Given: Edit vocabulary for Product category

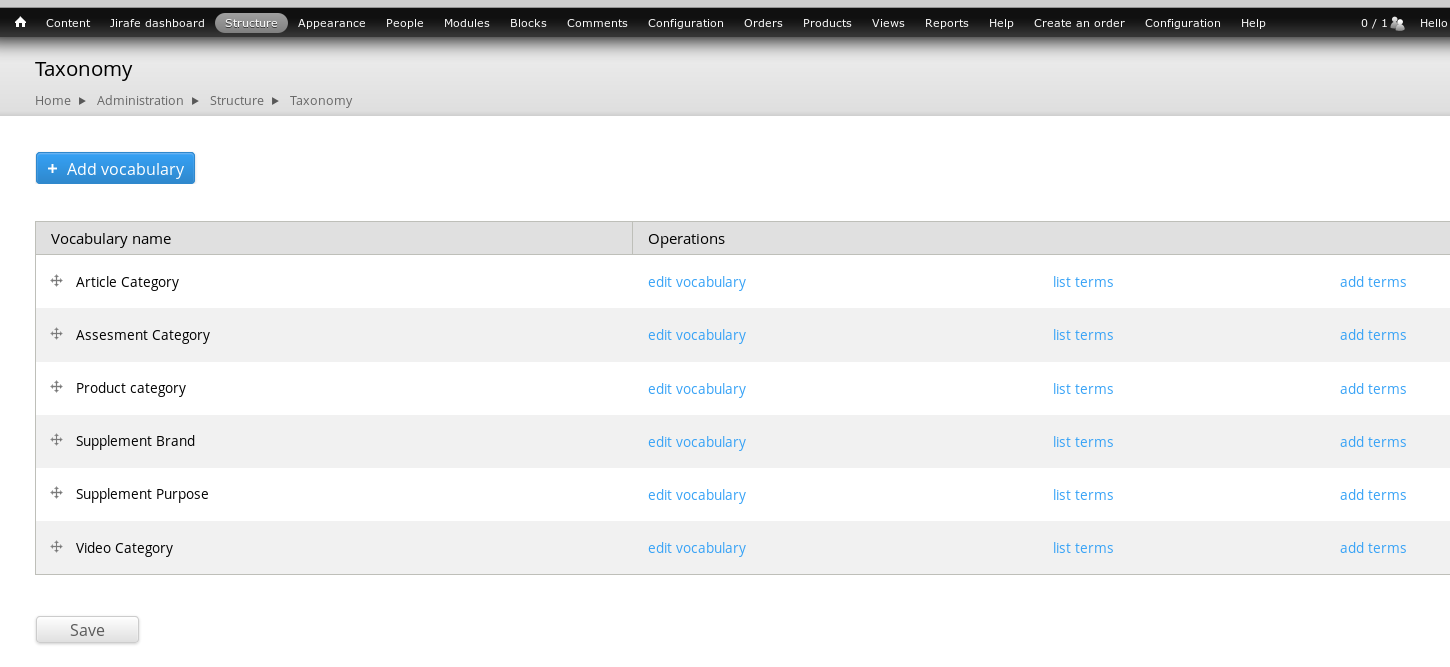Looking at the screenshot, I should [x=697, y=389].
